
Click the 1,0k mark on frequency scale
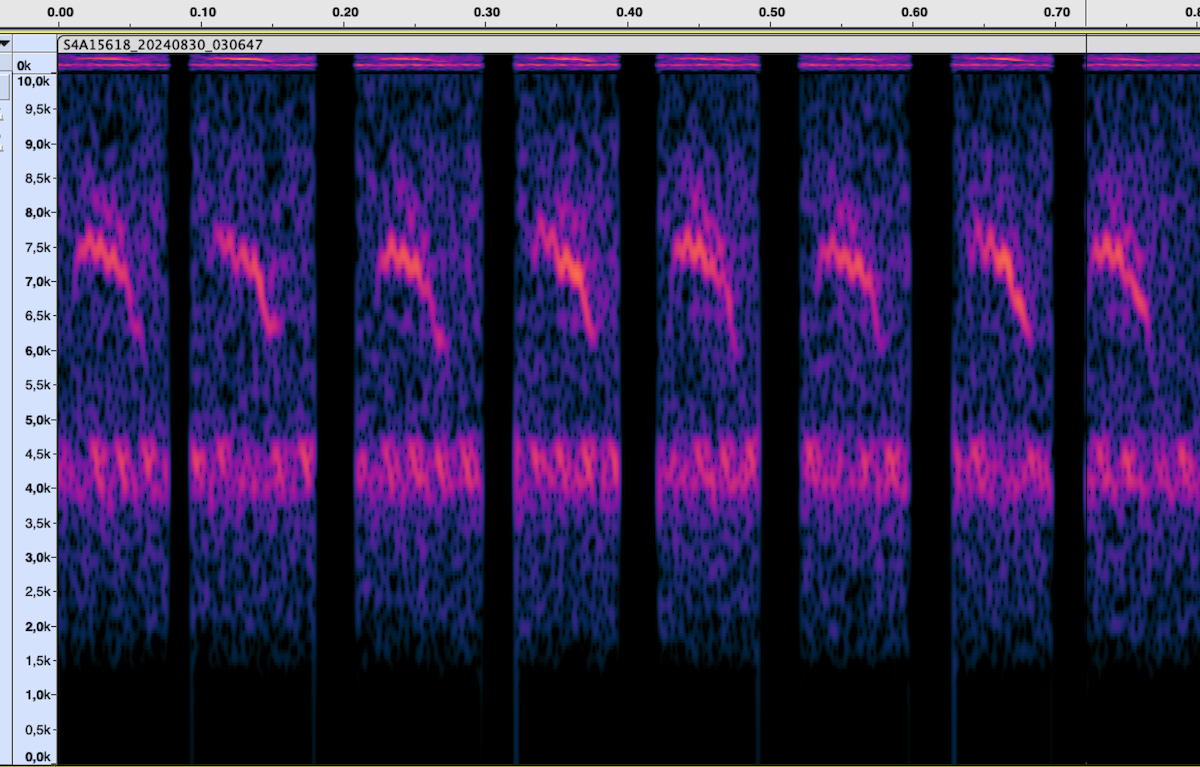pos(36,694)
